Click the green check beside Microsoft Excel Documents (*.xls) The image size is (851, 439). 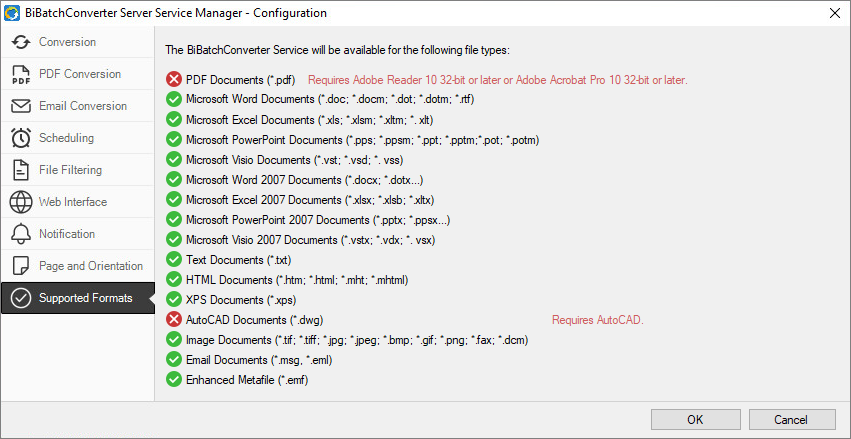coord(174,120)
